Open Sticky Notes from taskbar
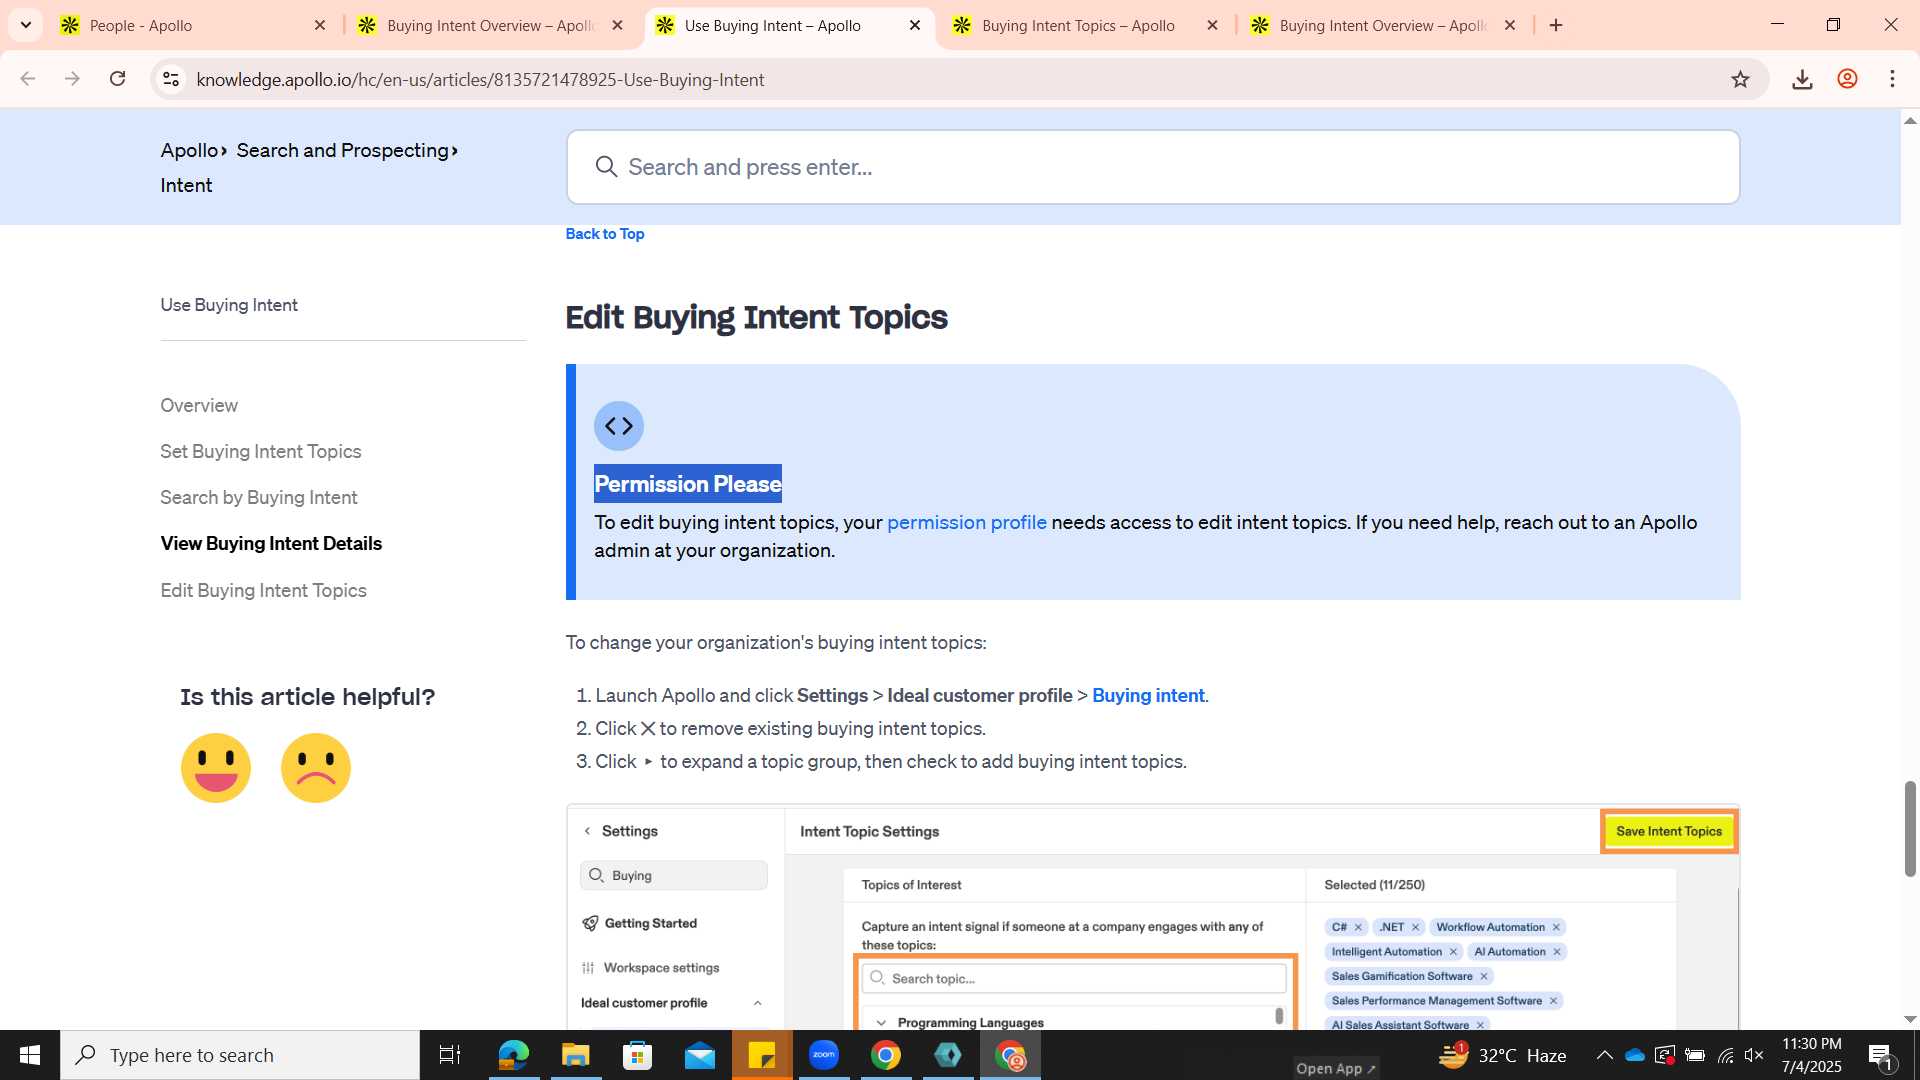1920x1080 pixels. click(x=762, y=1055)
